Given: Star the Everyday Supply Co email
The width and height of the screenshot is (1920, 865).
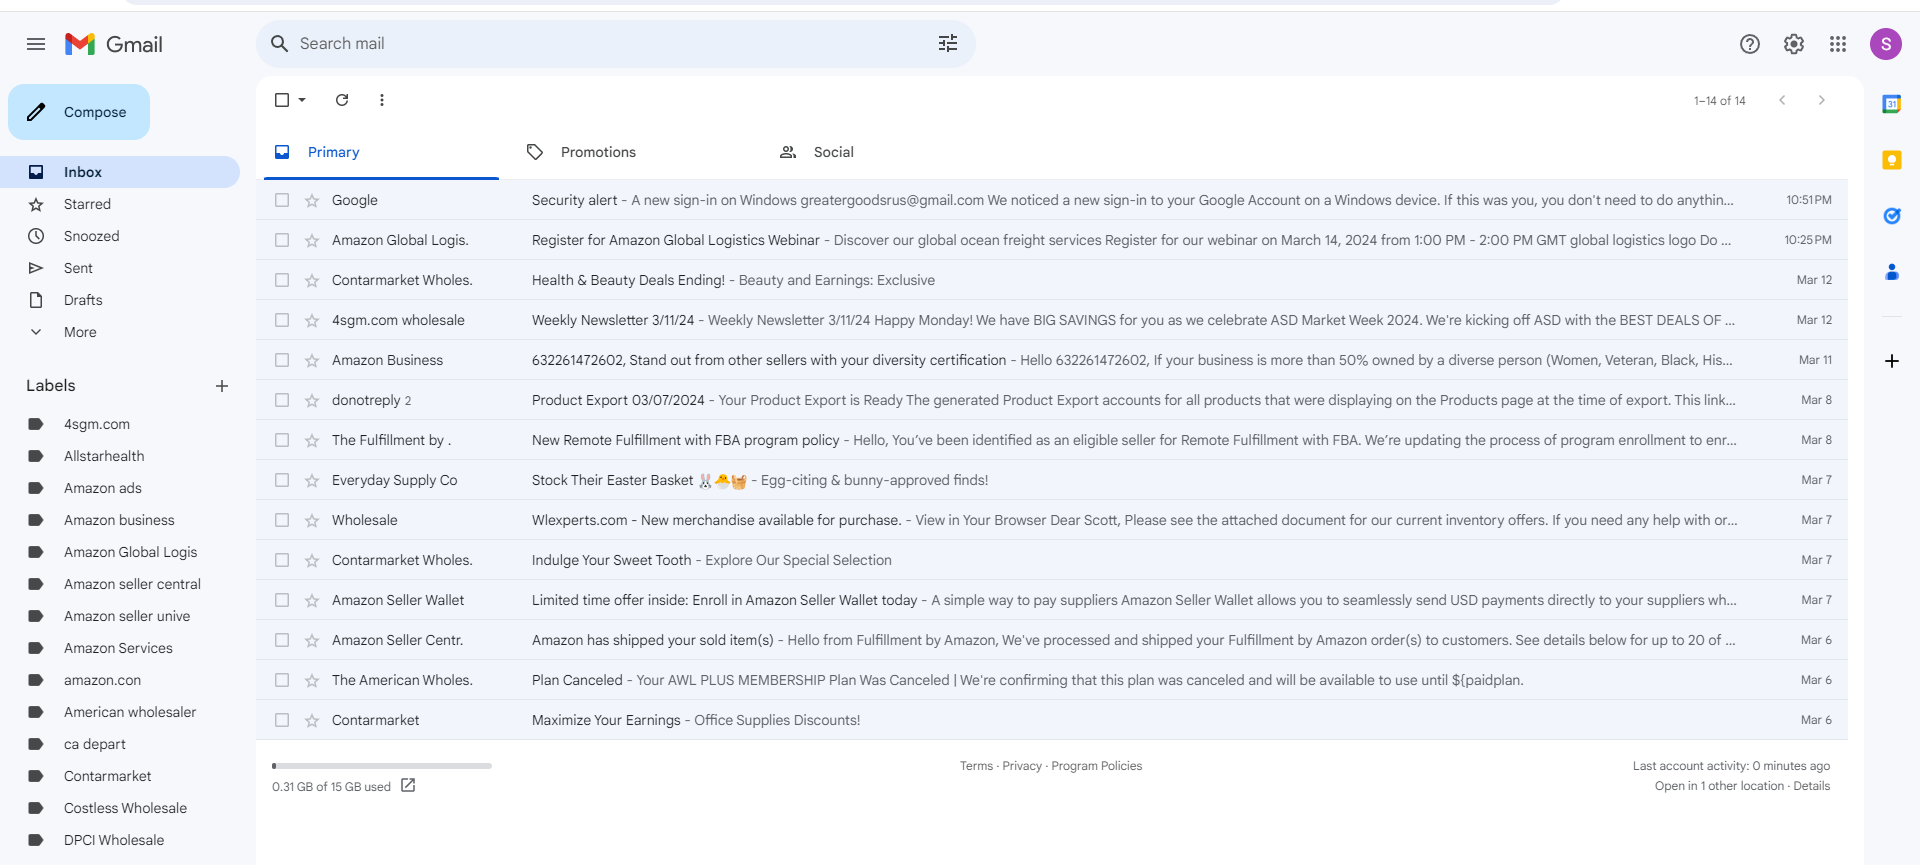Looking at the screenshot, I should (x=312, y=481).
